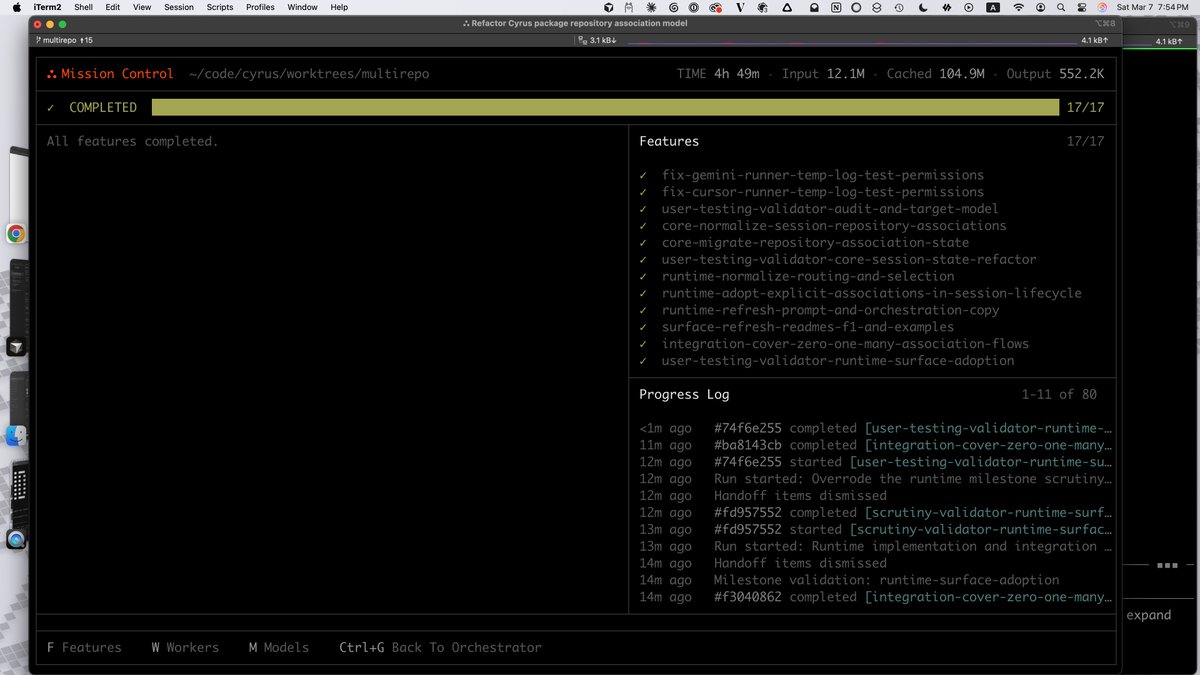Select fix-cursor-runner-temp-log-test-permissions feature

click(x=822, y=192)
